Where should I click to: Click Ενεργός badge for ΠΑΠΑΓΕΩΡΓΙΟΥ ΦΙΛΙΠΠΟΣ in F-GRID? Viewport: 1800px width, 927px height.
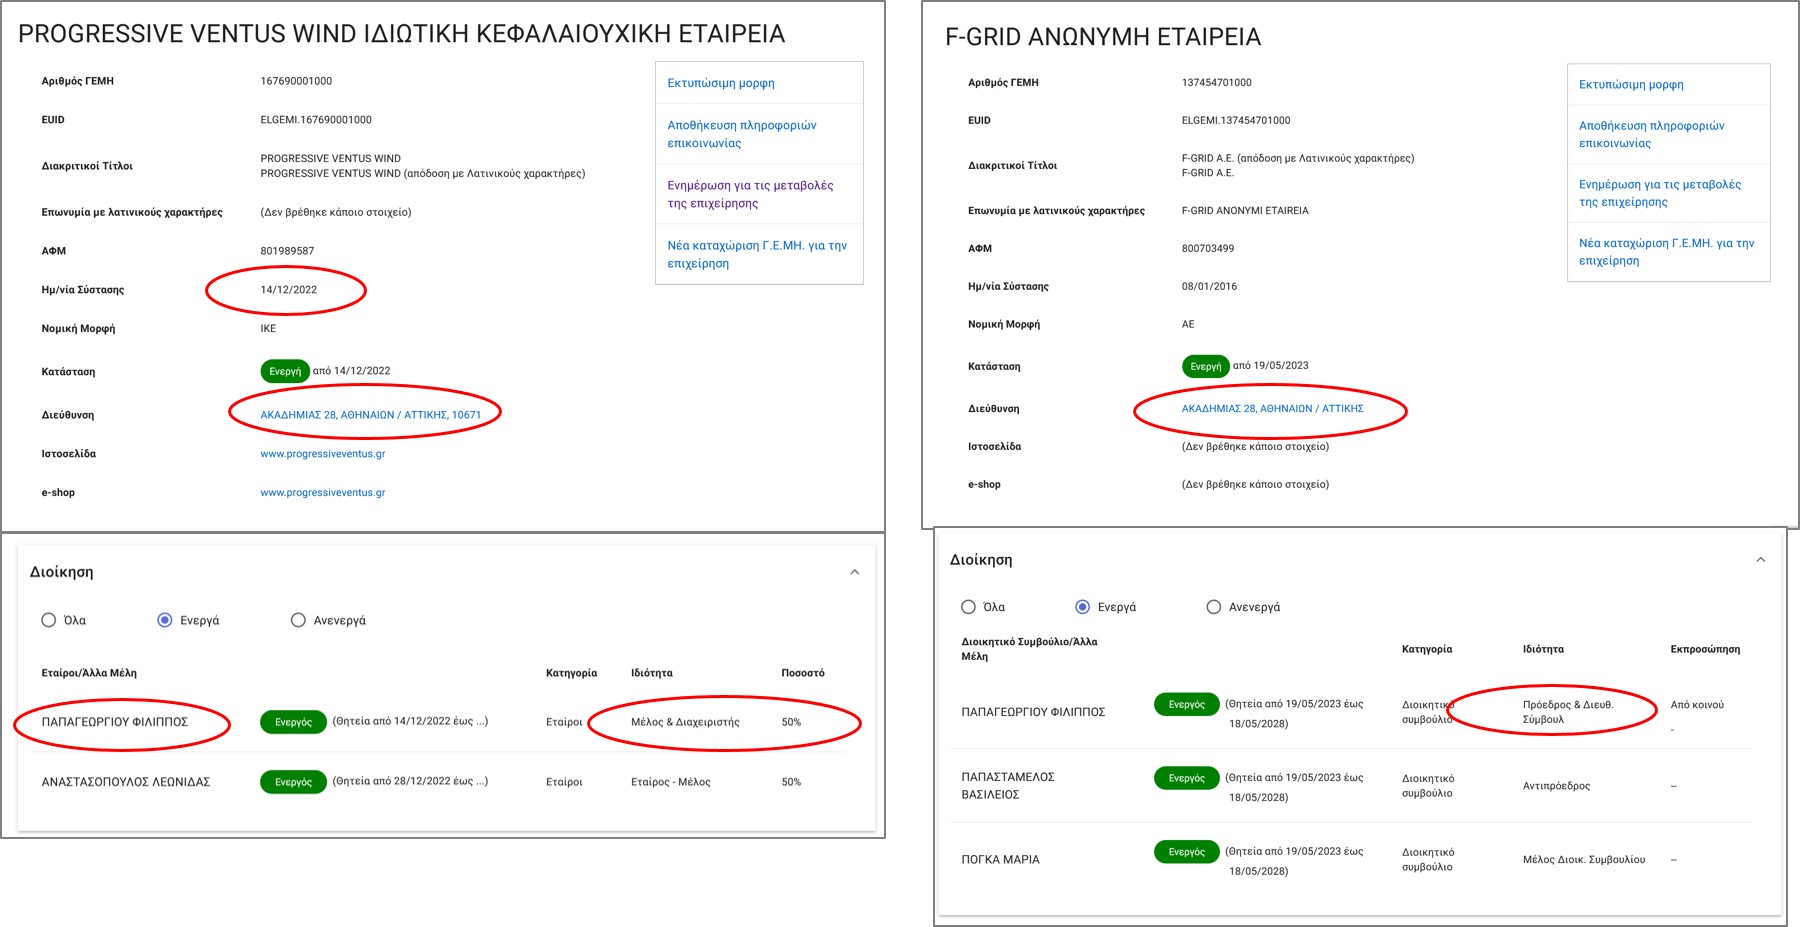[1186, 704]
